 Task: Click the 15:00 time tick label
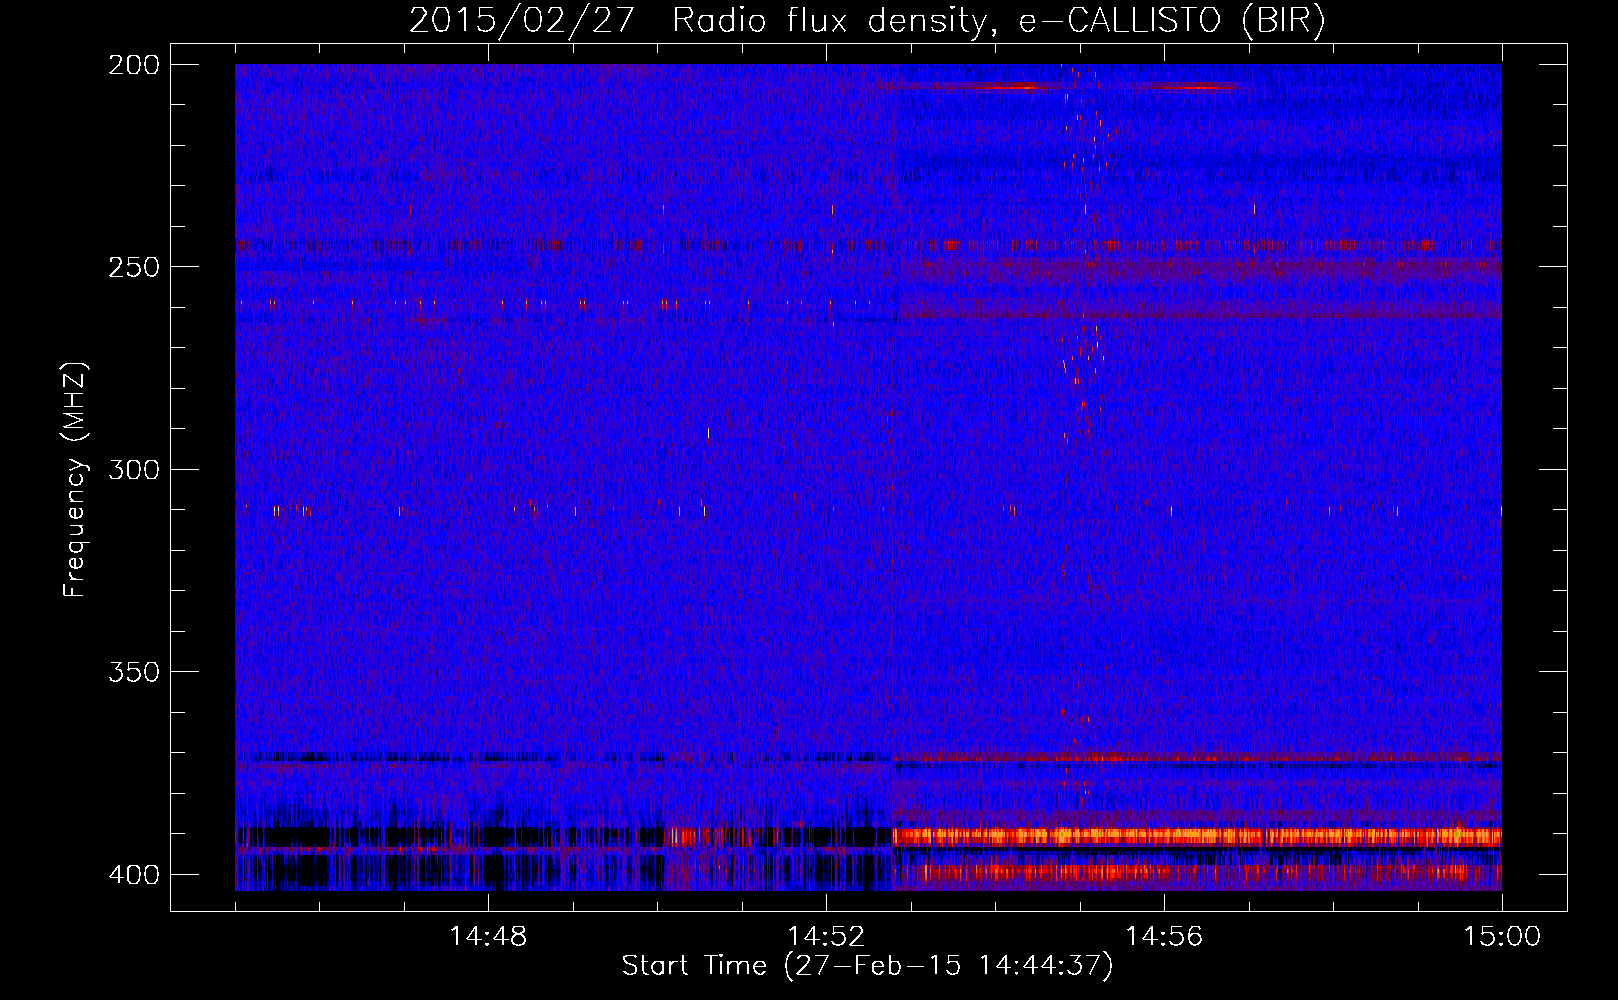click(x=1502, y=936)
